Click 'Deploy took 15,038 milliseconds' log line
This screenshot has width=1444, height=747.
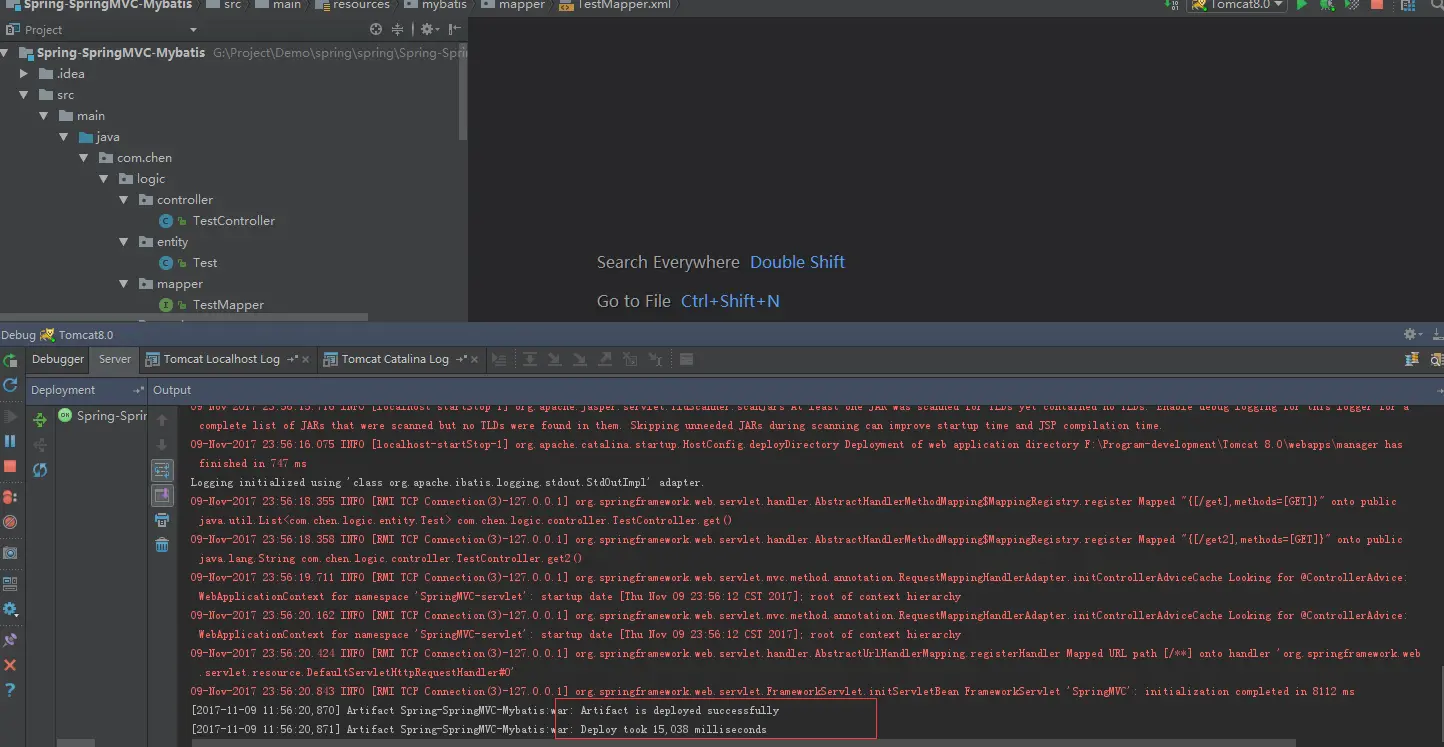(674, 730)
